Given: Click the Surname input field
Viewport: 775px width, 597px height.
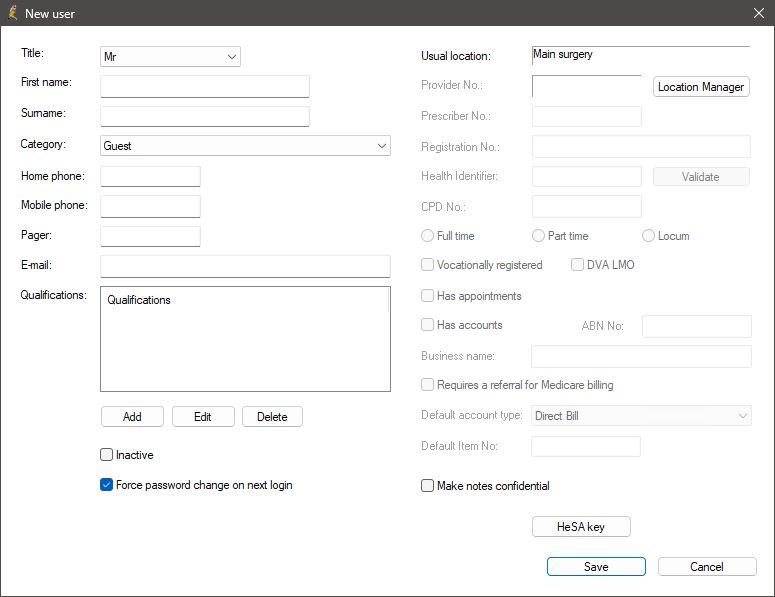Looking at the screenshot, I should click(205, 117).
